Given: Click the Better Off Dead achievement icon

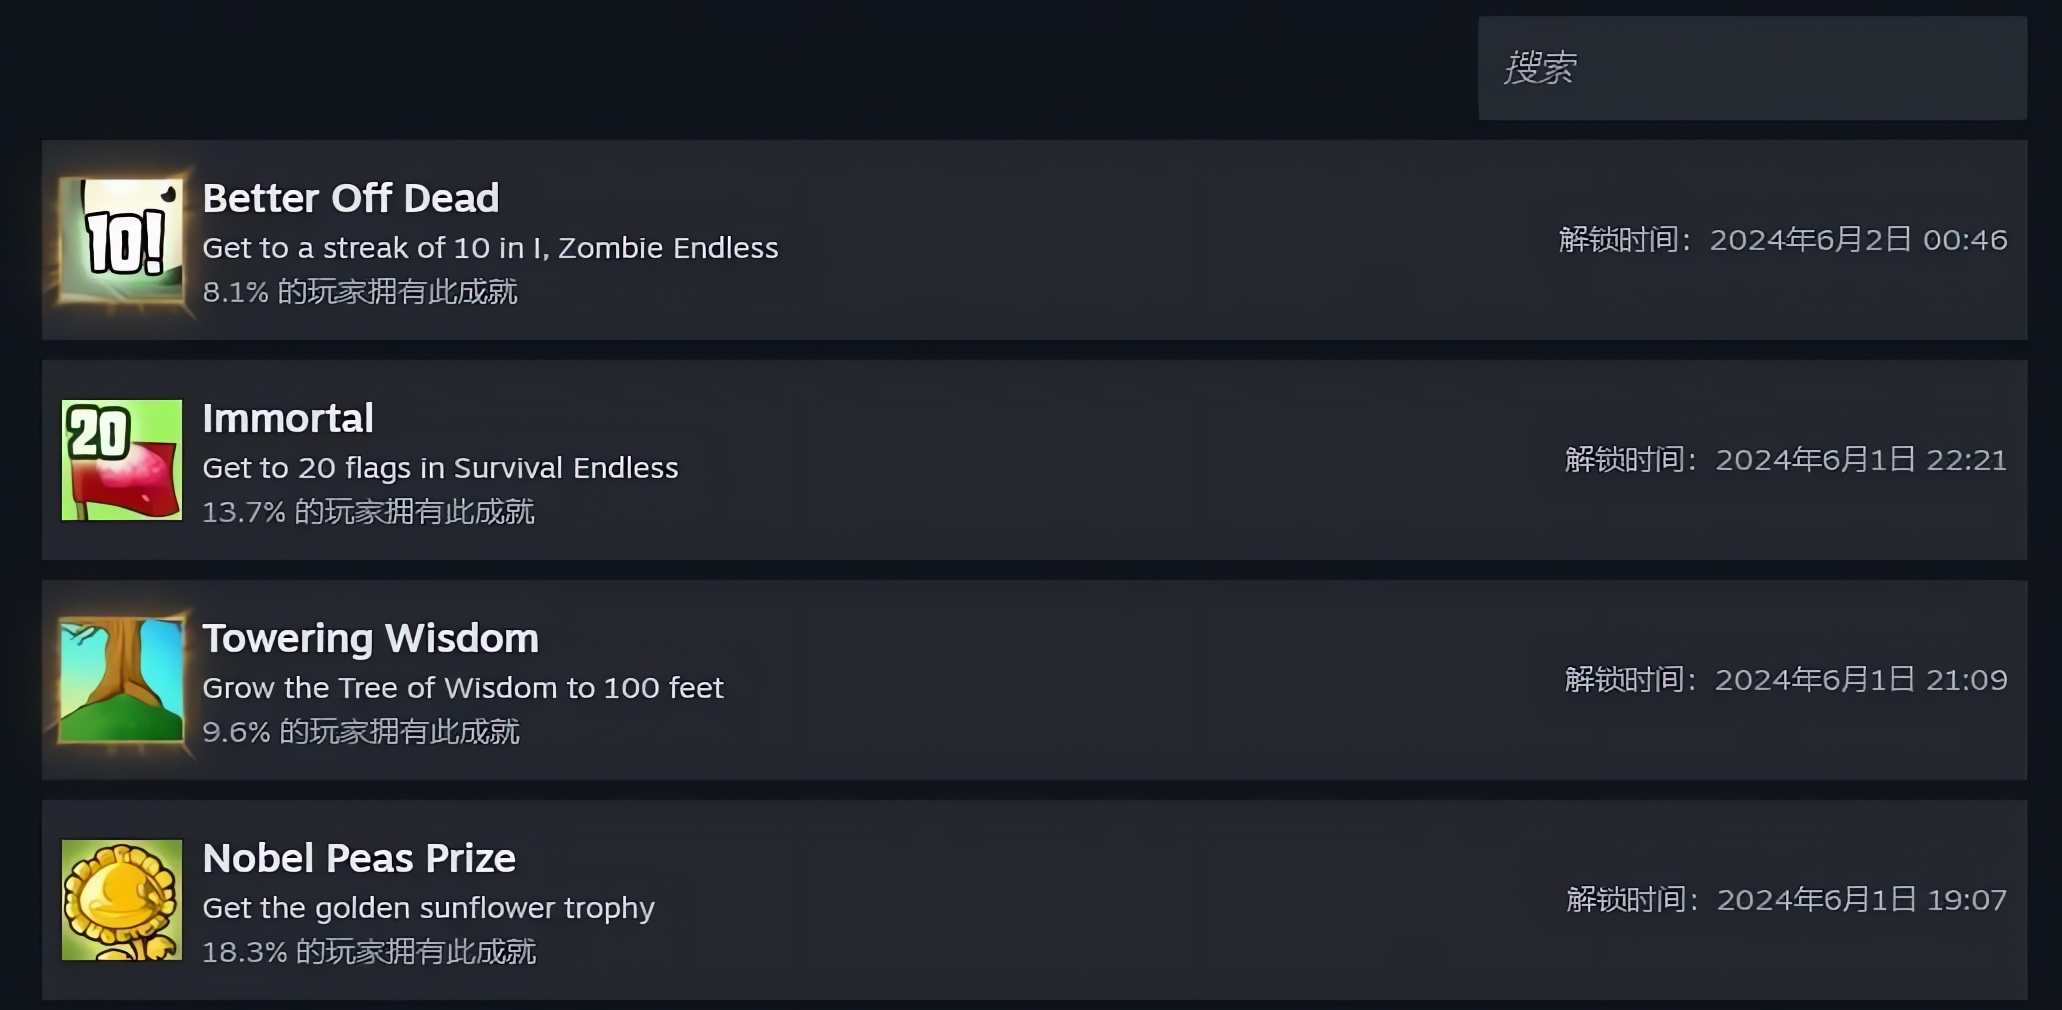Looking at the screenshot, I should (x=122, y=240).
